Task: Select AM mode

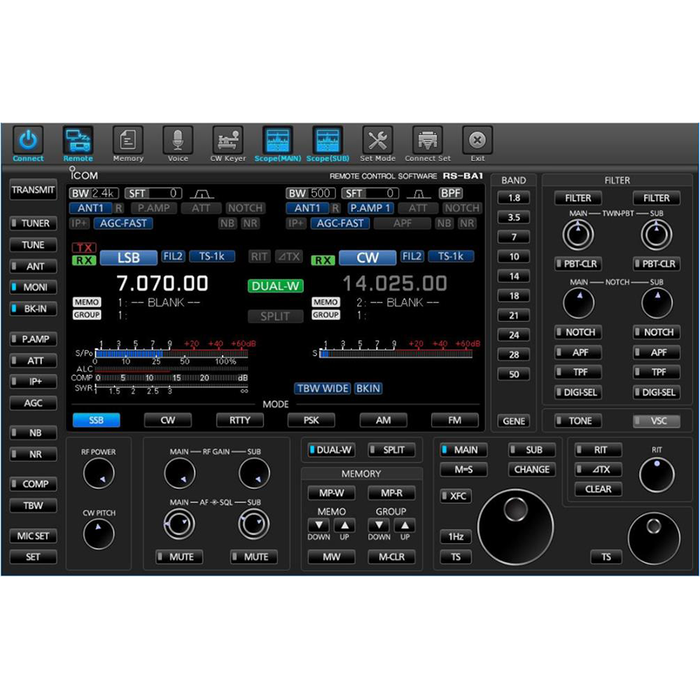Action: [383, 420]
